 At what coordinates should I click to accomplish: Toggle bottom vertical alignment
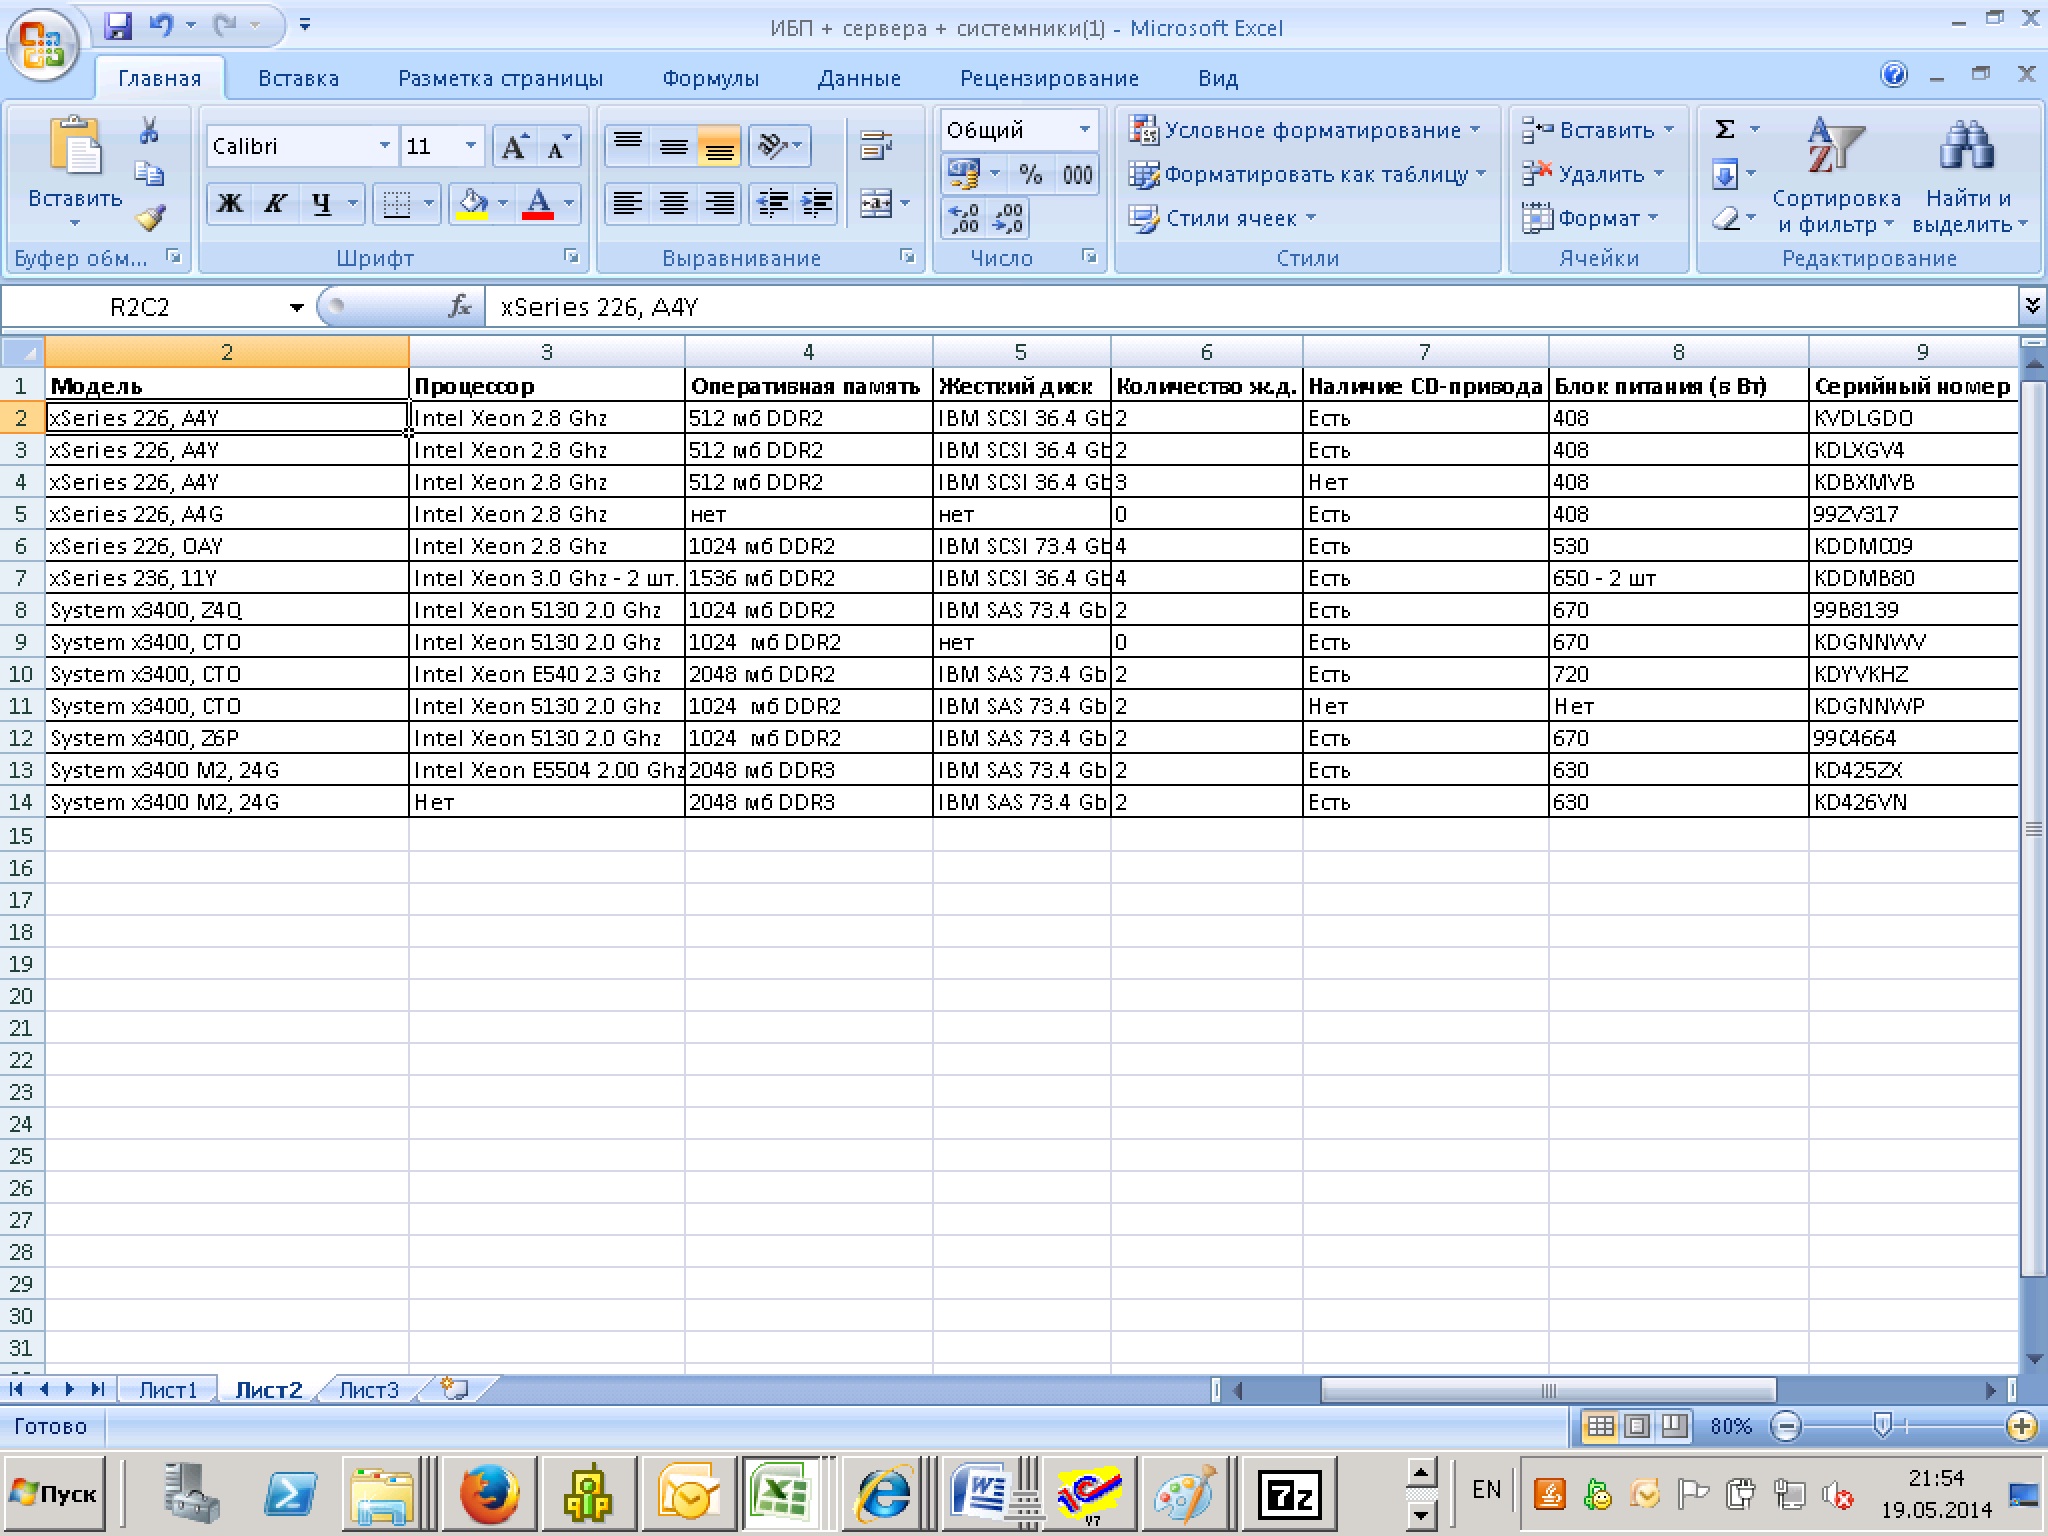pyautogui.click(x=719, y=147)
